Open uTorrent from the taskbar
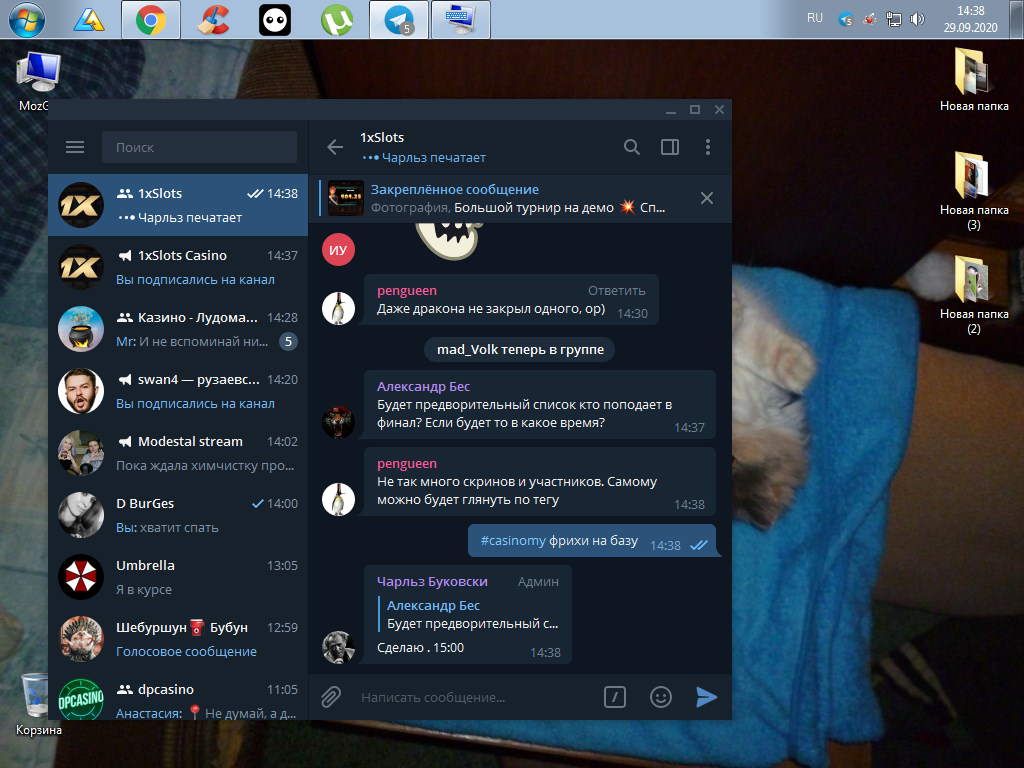Screen dimensions: 1024x768 click(x=337, y=20)
